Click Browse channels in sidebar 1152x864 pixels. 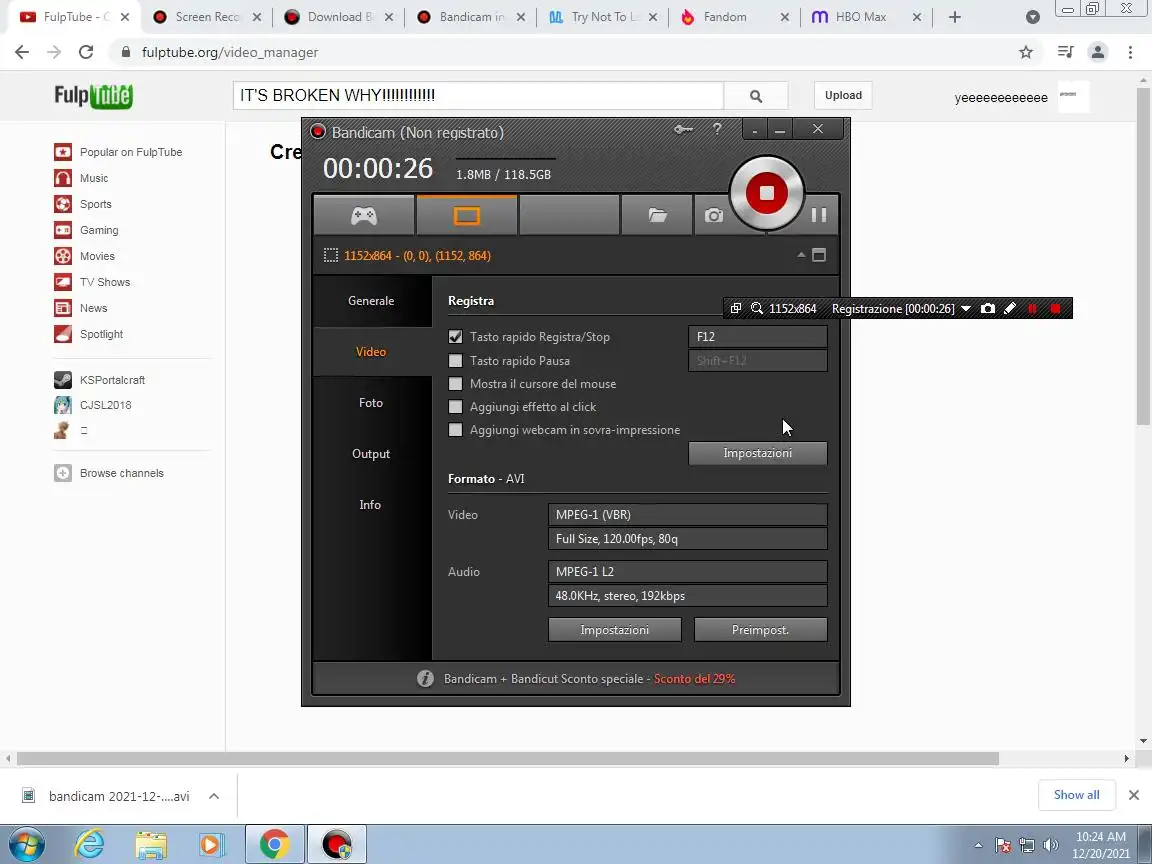(109, 473)
